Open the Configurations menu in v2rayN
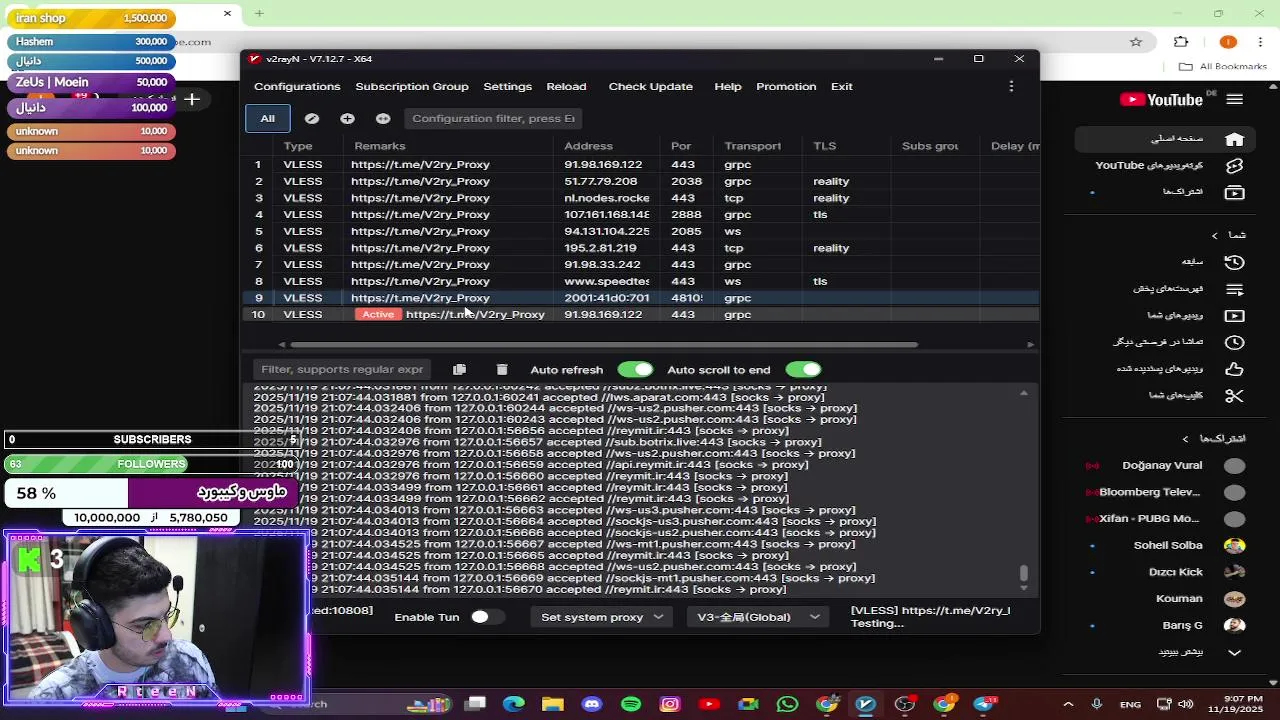The height and width of the screenshot is (720, 1280). (297, 86)
